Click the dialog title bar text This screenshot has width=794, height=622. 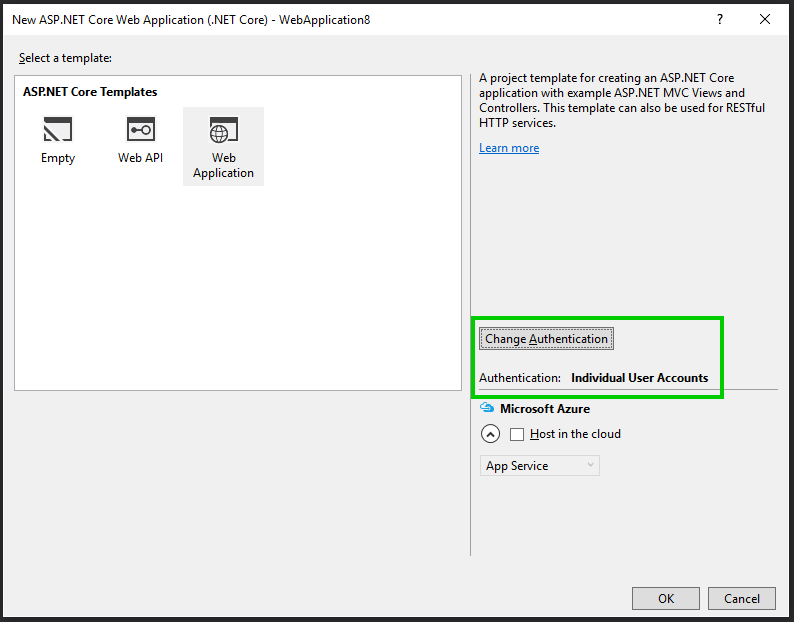(191, 19)
